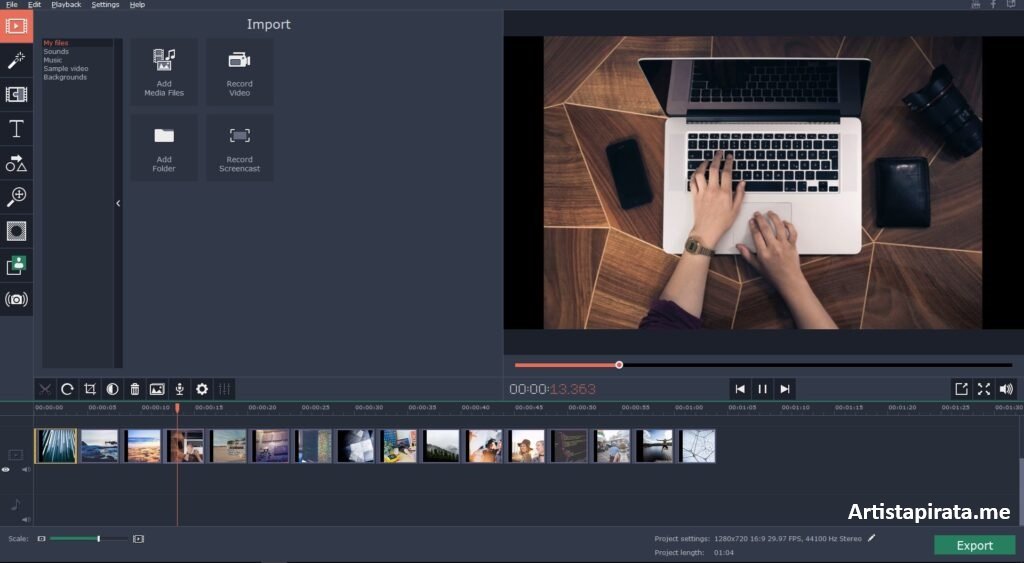Open the Highlight and Conceal tab
This screenshot has height=563, width=1024.
click(x=16, y=231)
